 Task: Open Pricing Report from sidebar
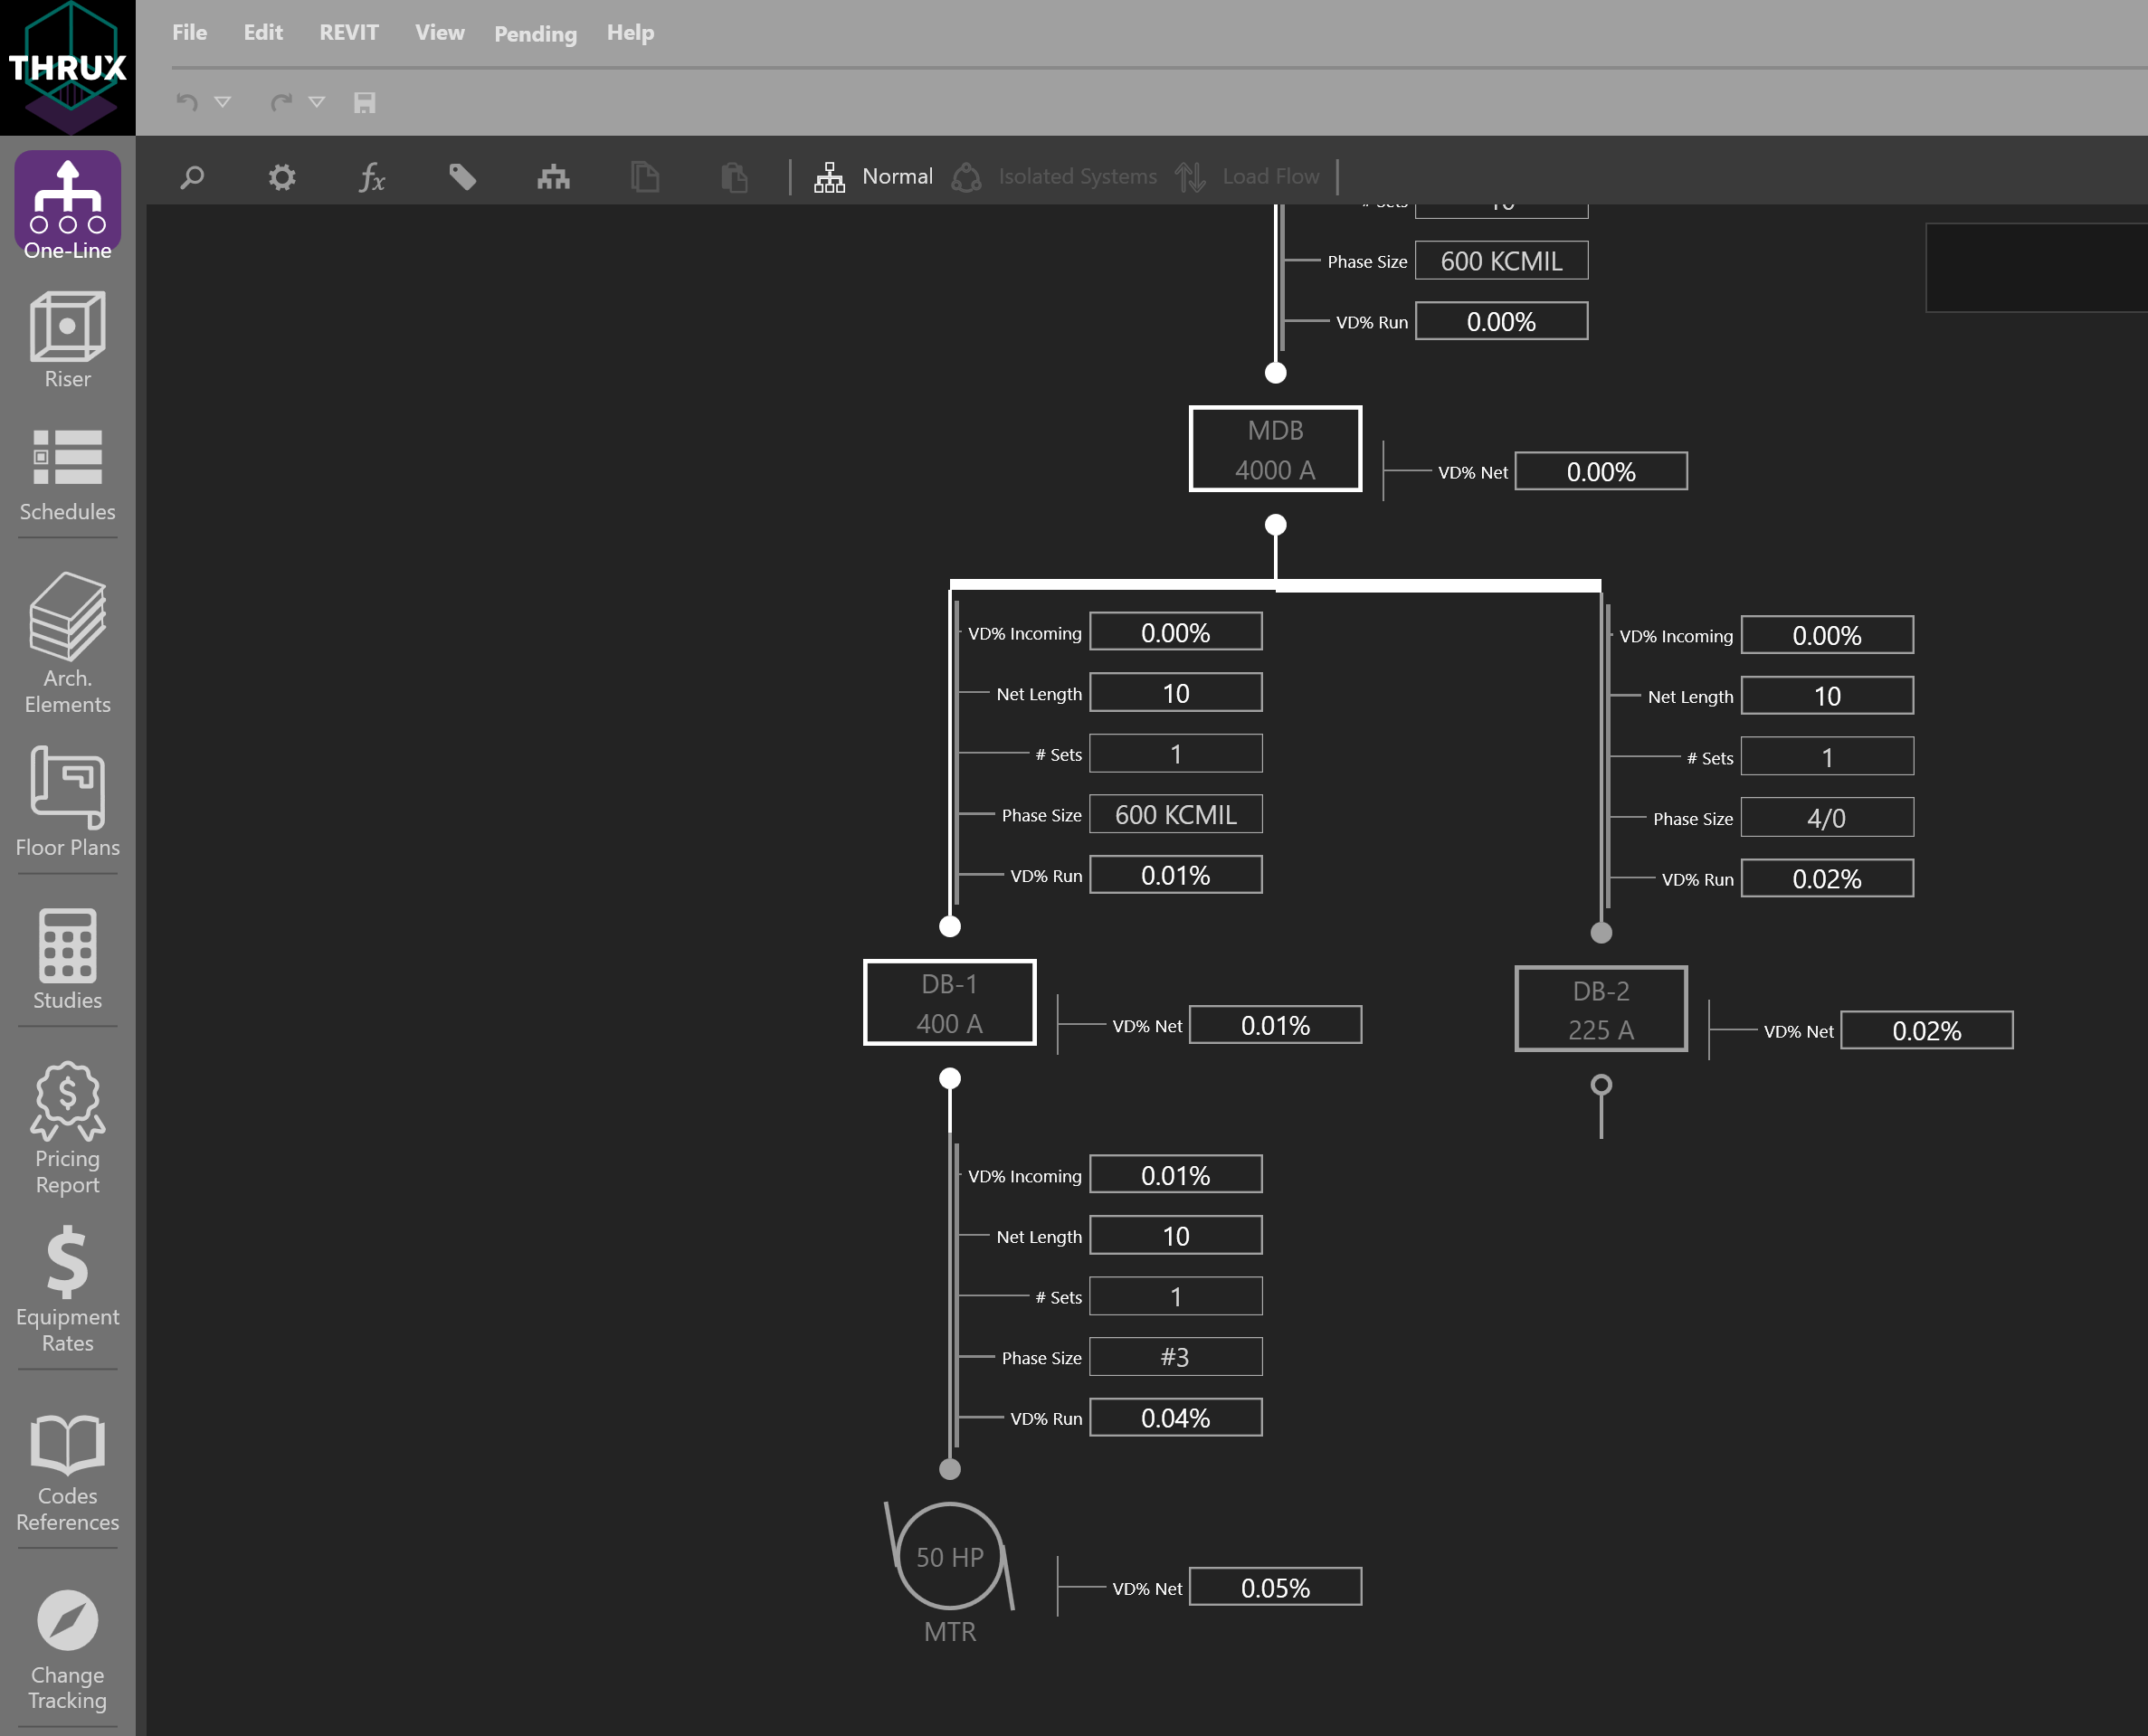[x=67, y=1128]
